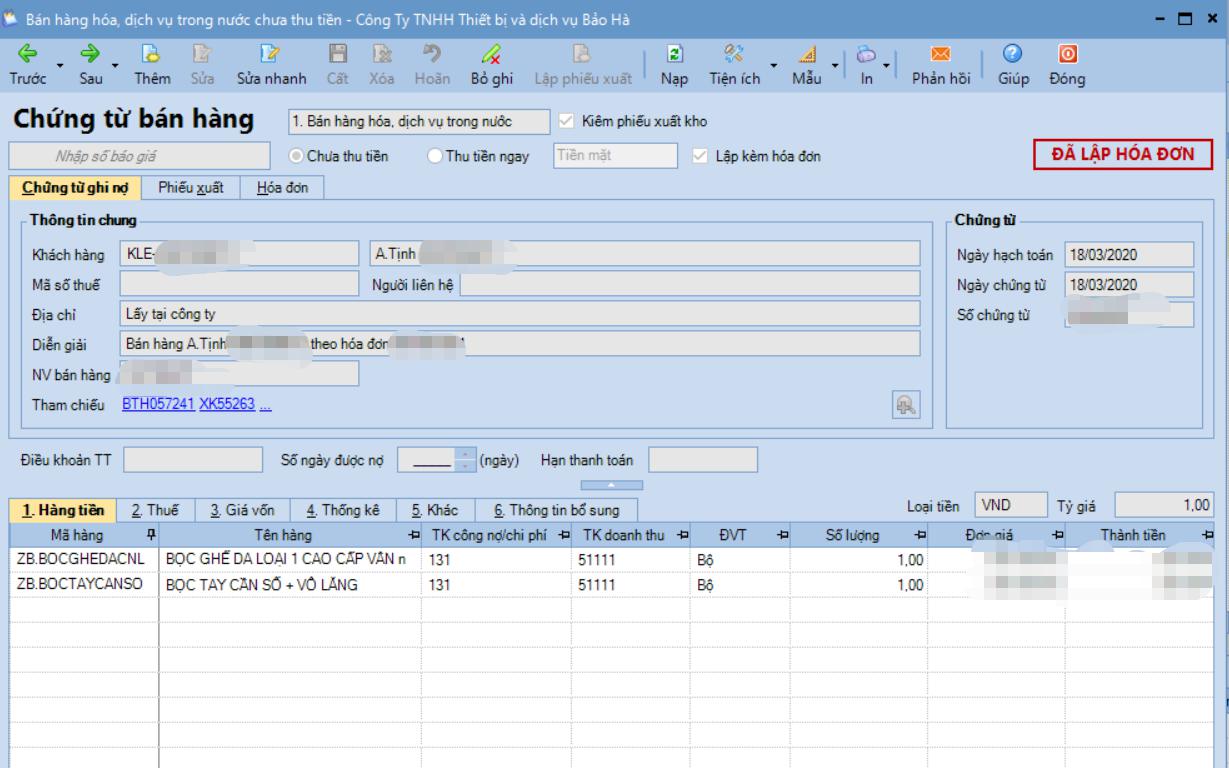Select the ZB.BOCTAYCANSO item code cell
The image size is (1229, 768).
tap(84, 585)
